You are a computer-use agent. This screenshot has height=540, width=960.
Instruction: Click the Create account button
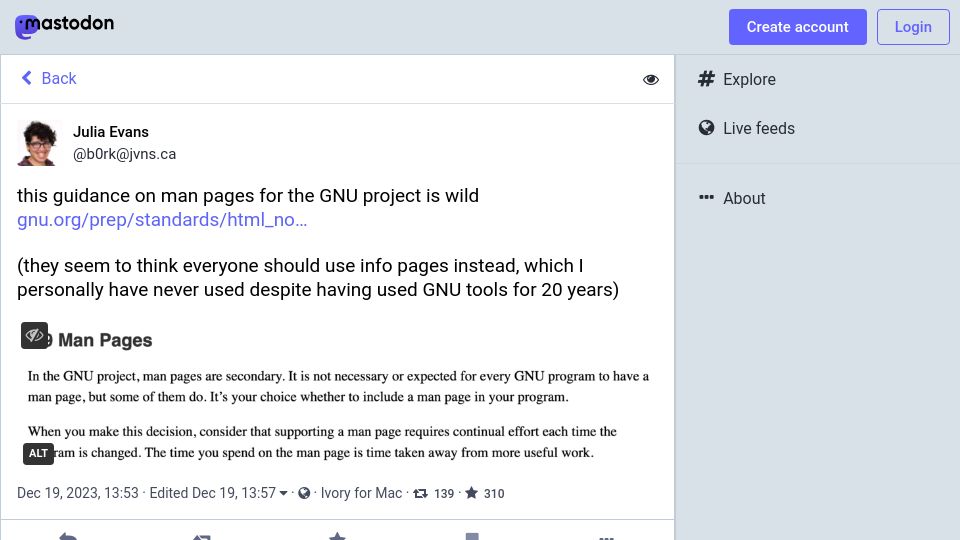[797, 27]
